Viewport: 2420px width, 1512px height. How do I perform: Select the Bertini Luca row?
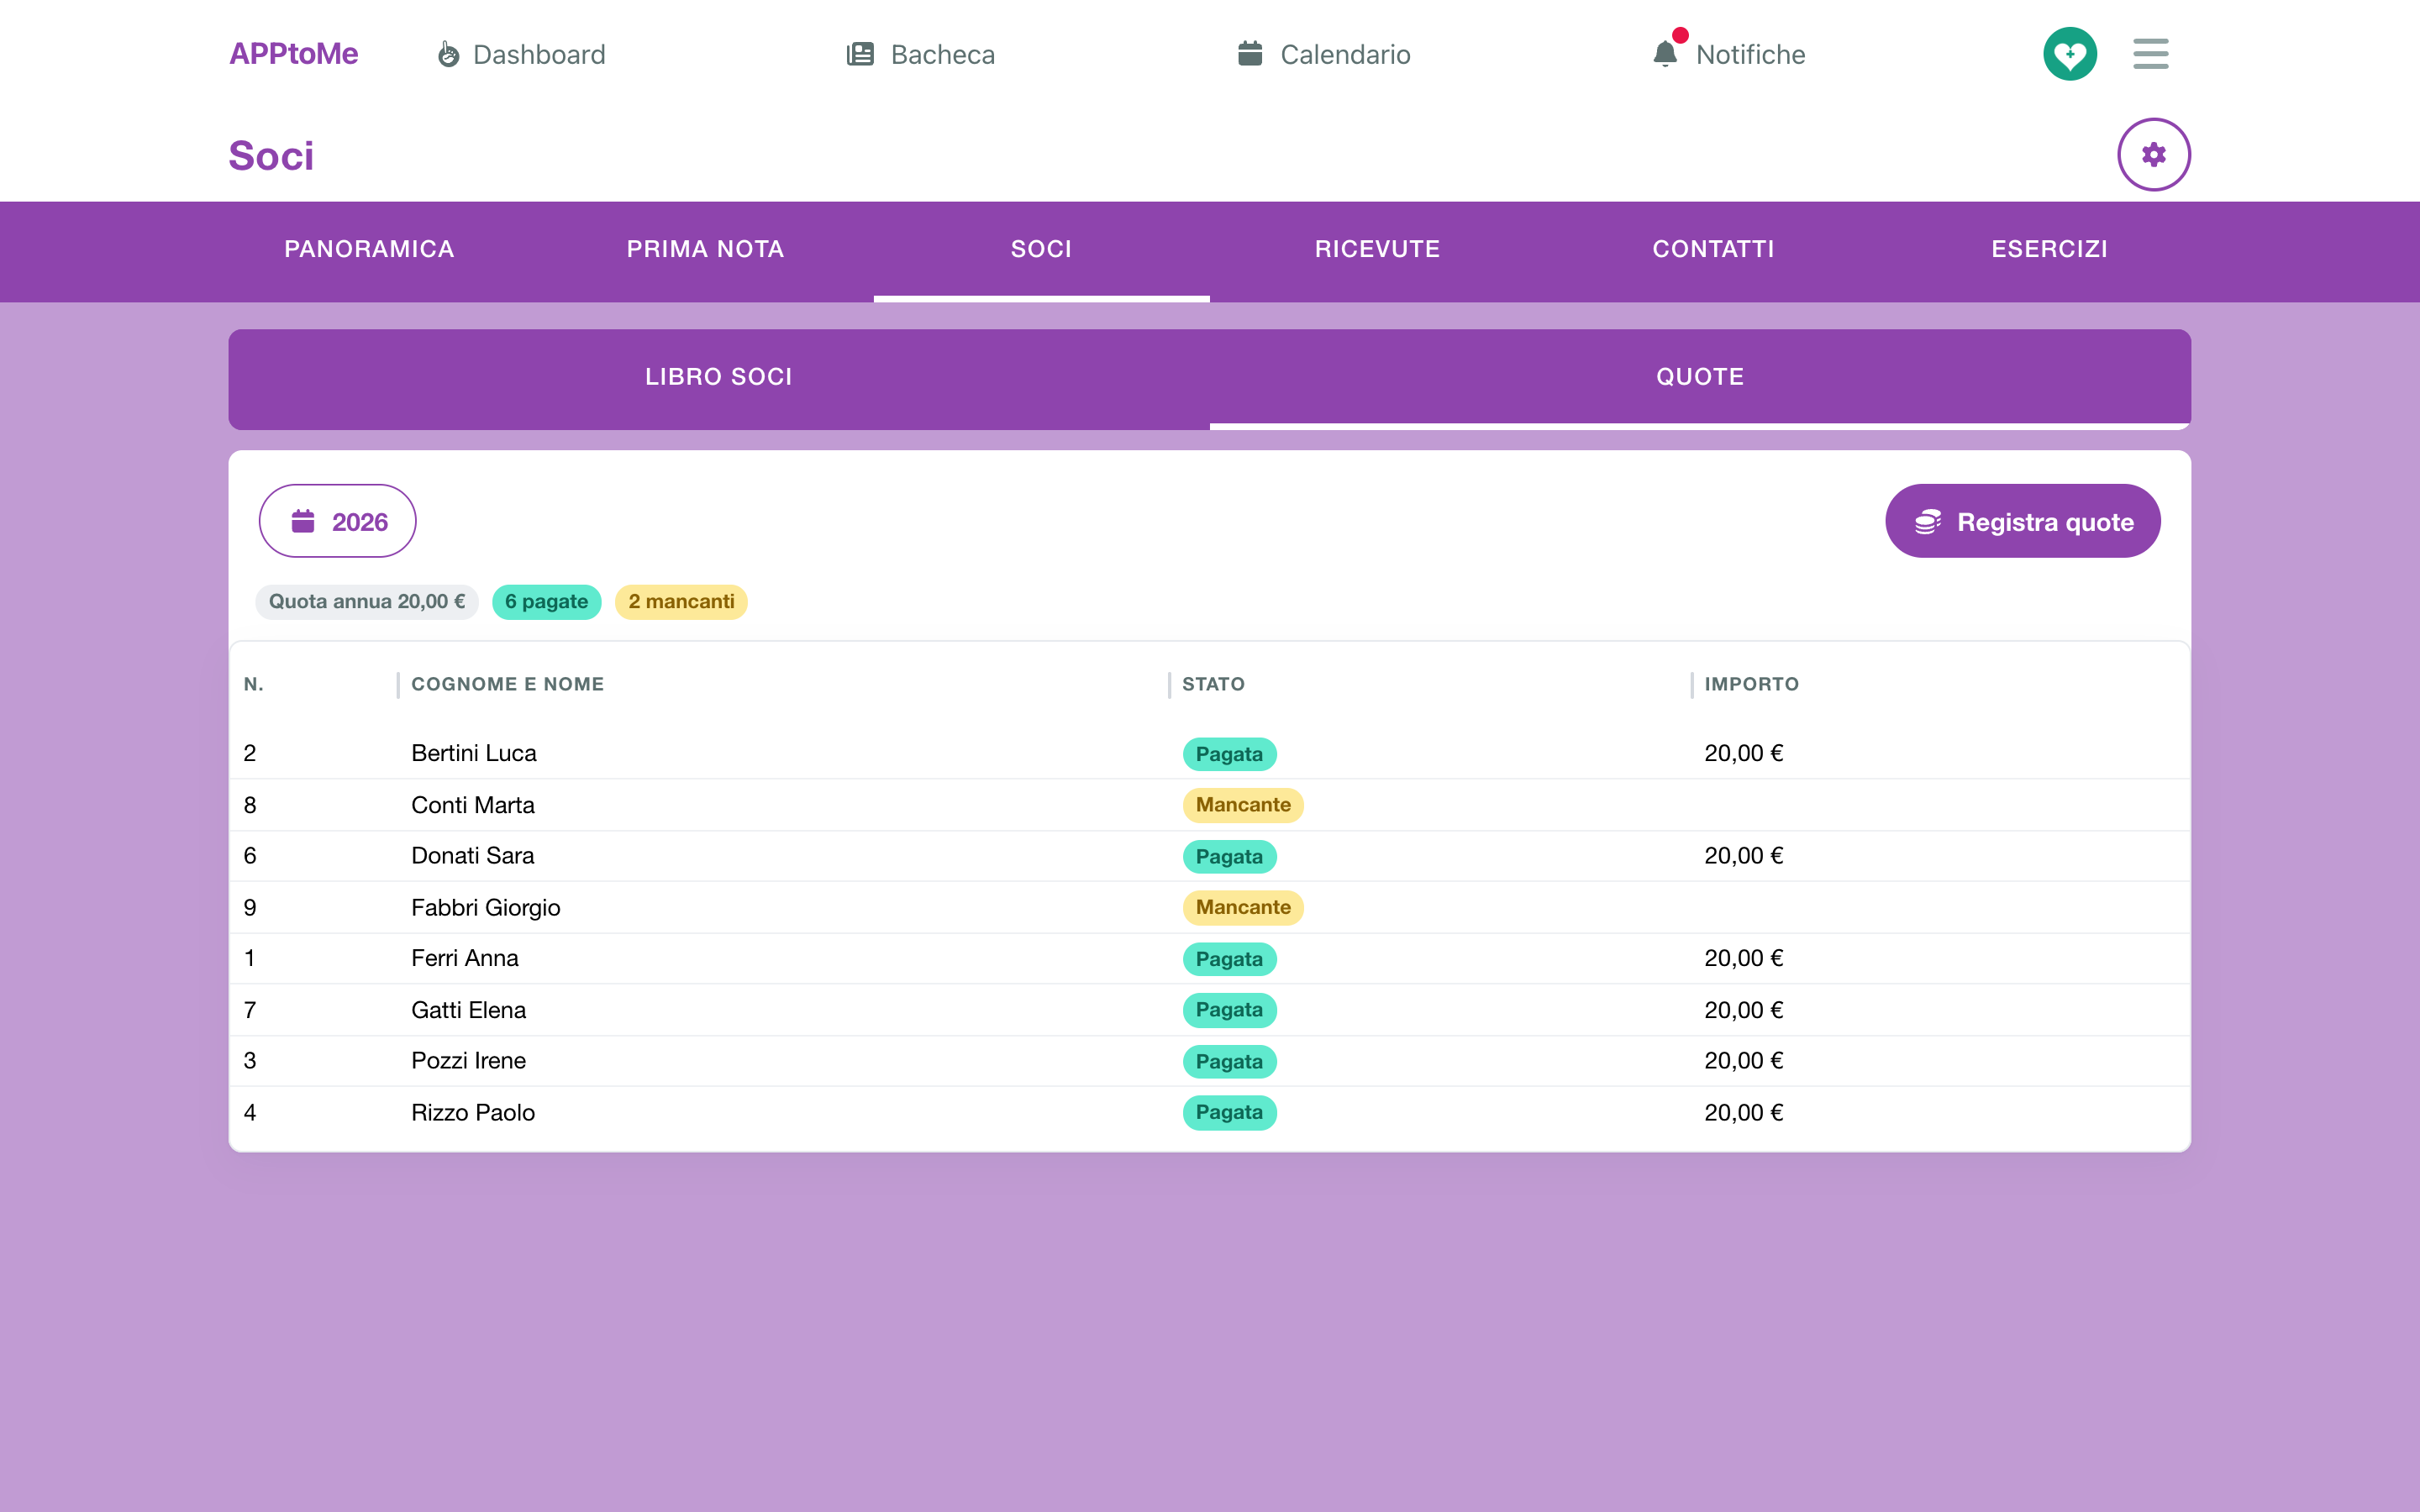1210,754
